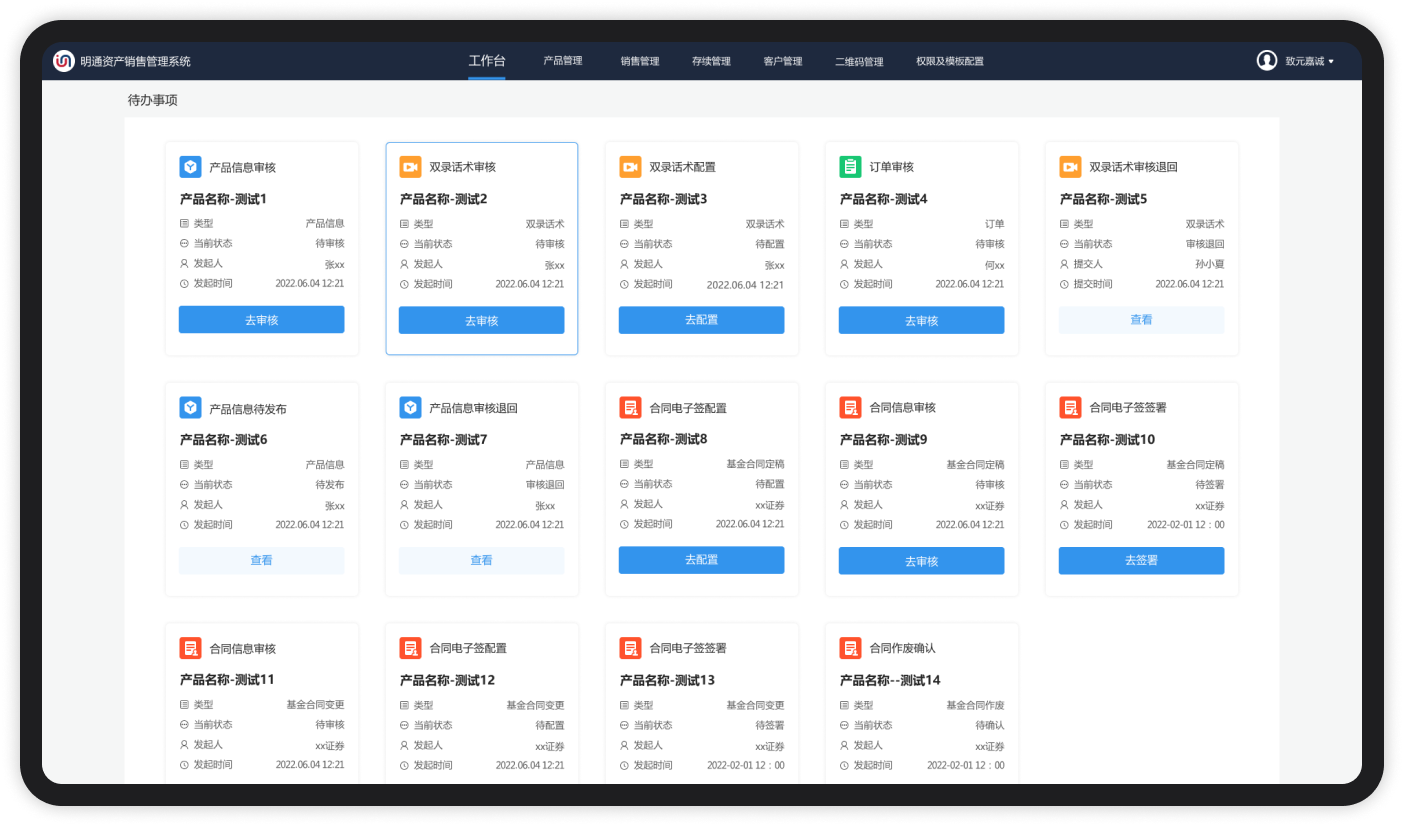Select the highlighted 产品名称-测试2 card title

(x=444, y=199)
